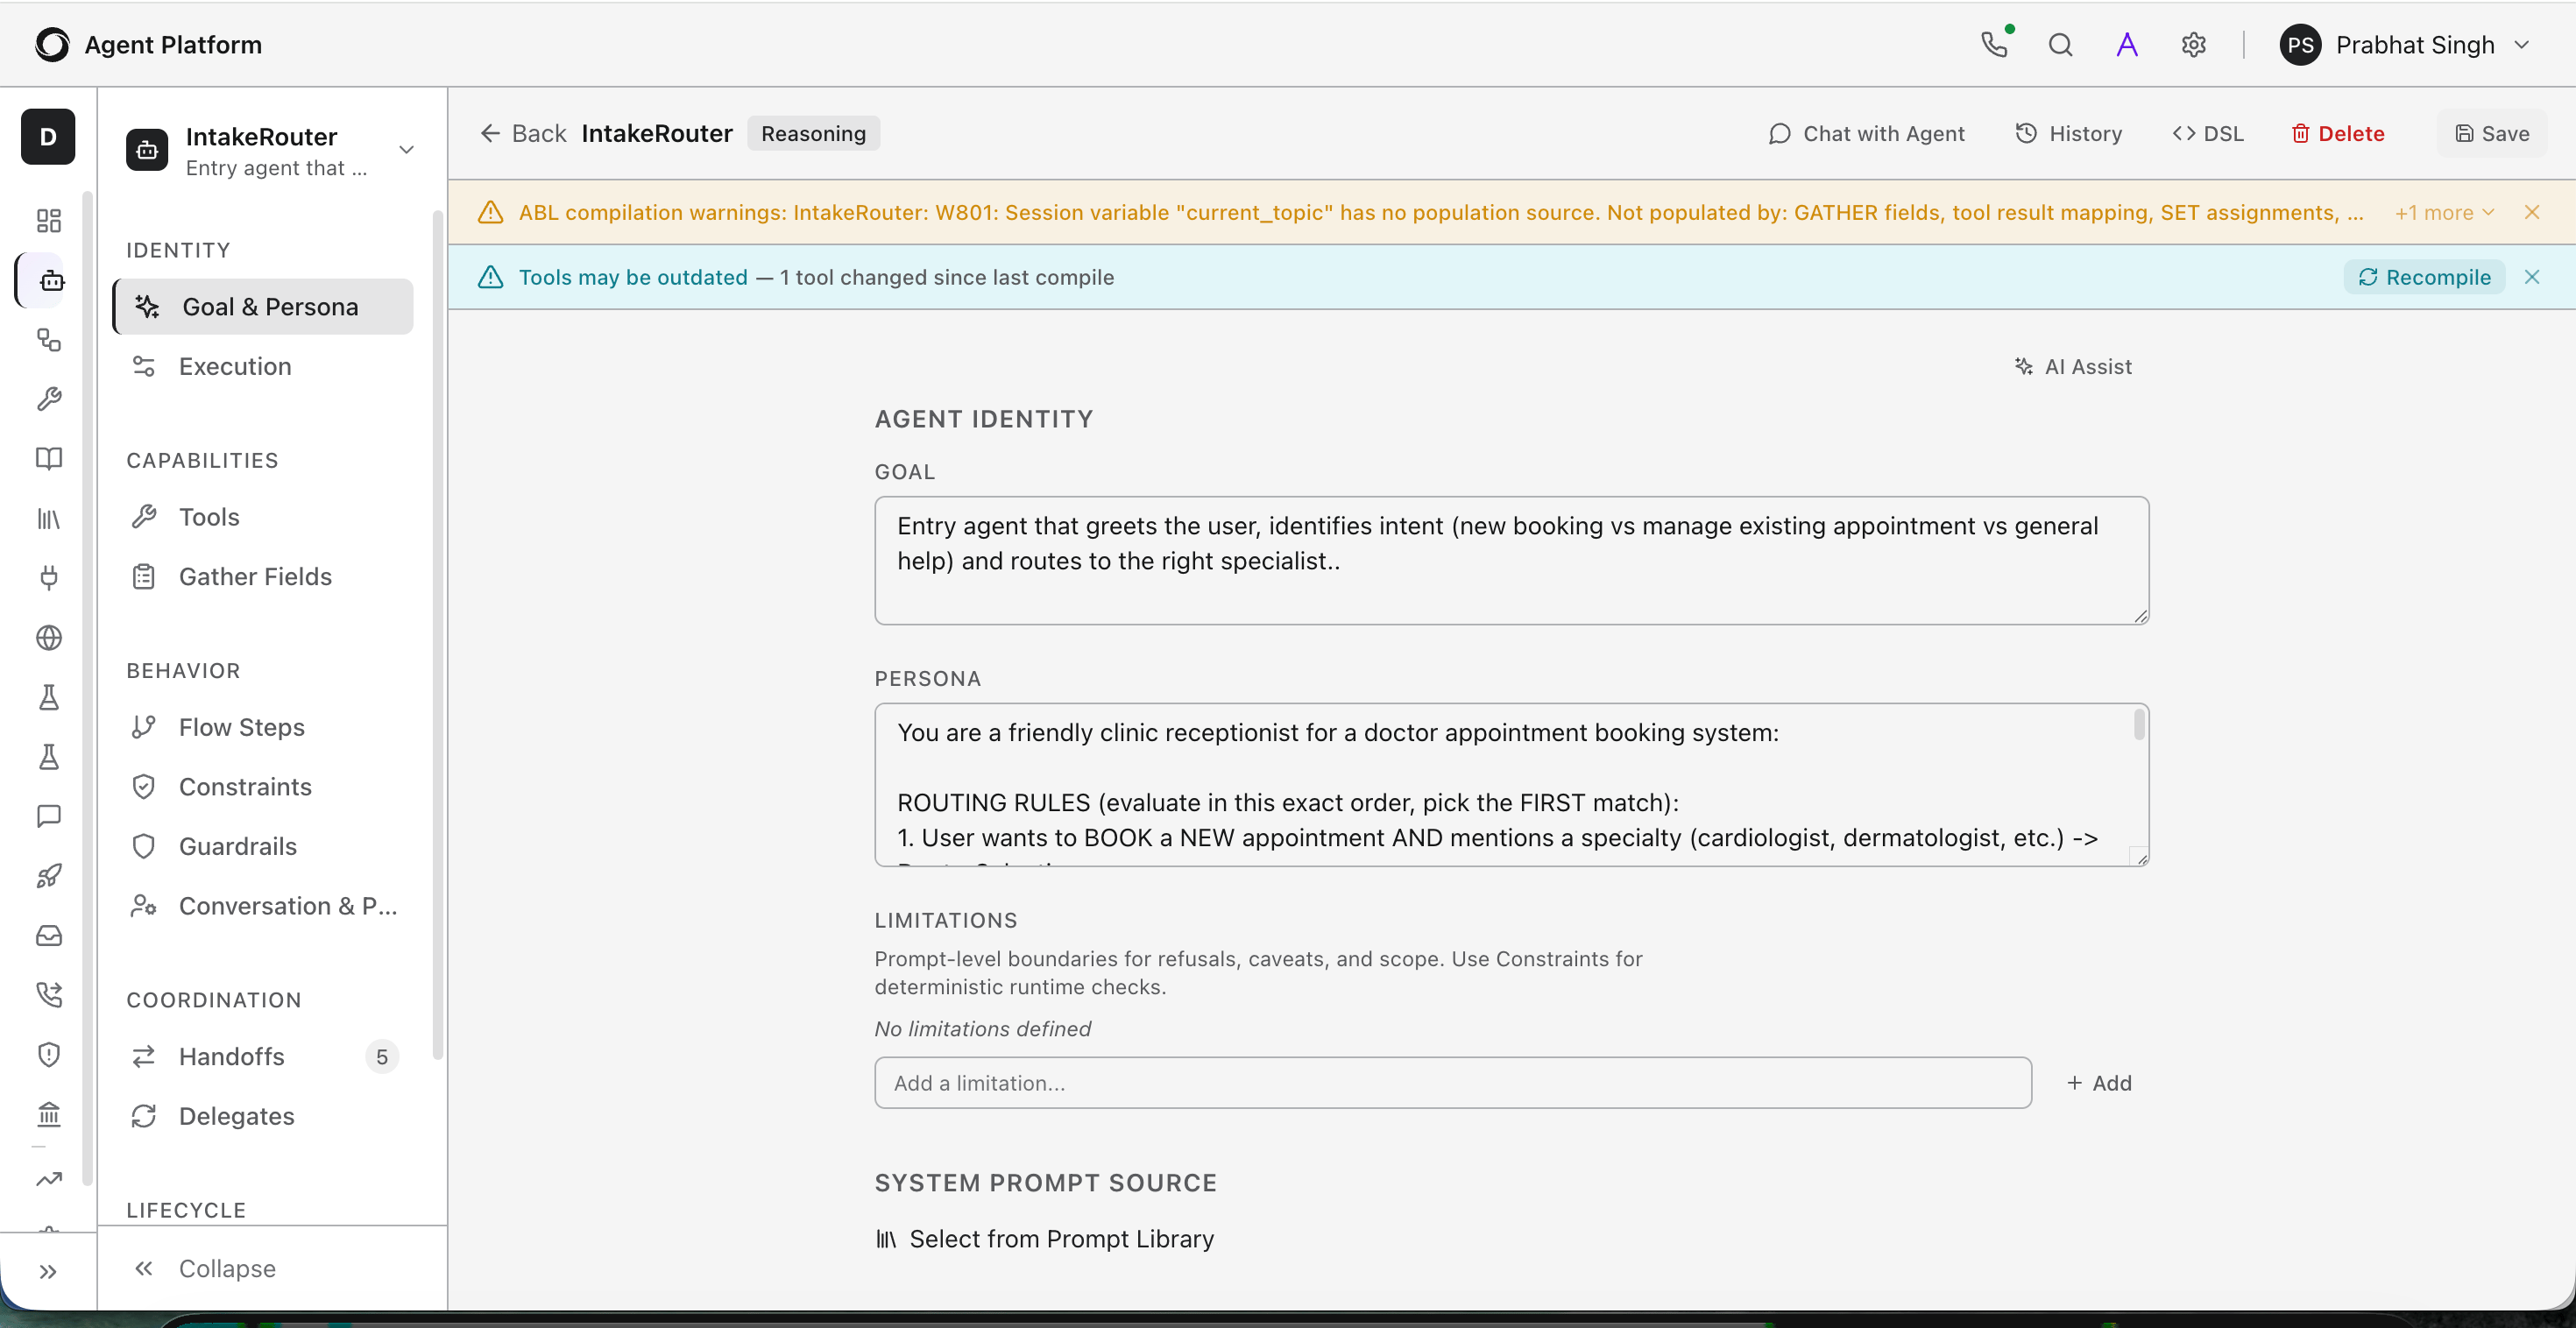Click the library shelf icon in left rail

[48, 518]
